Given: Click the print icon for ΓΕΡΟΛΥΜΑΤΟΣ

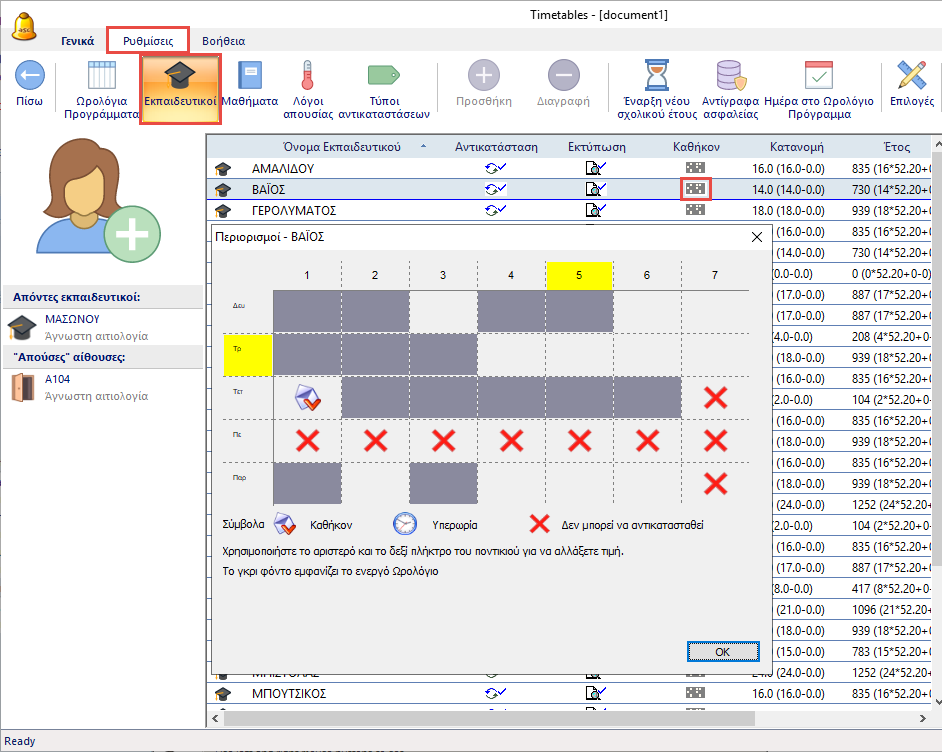Looking at the screenshot, I should pyautogui.click(x=595, y=210).
